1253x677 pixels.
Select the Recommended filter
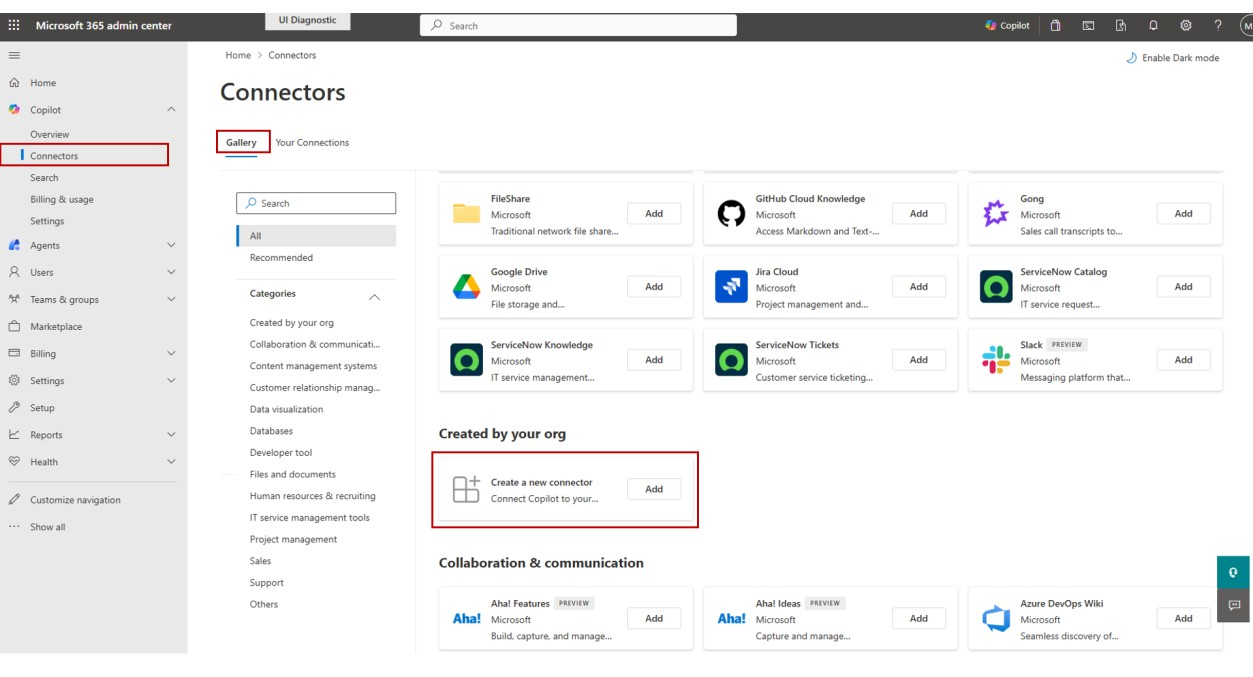pos(281,258)
